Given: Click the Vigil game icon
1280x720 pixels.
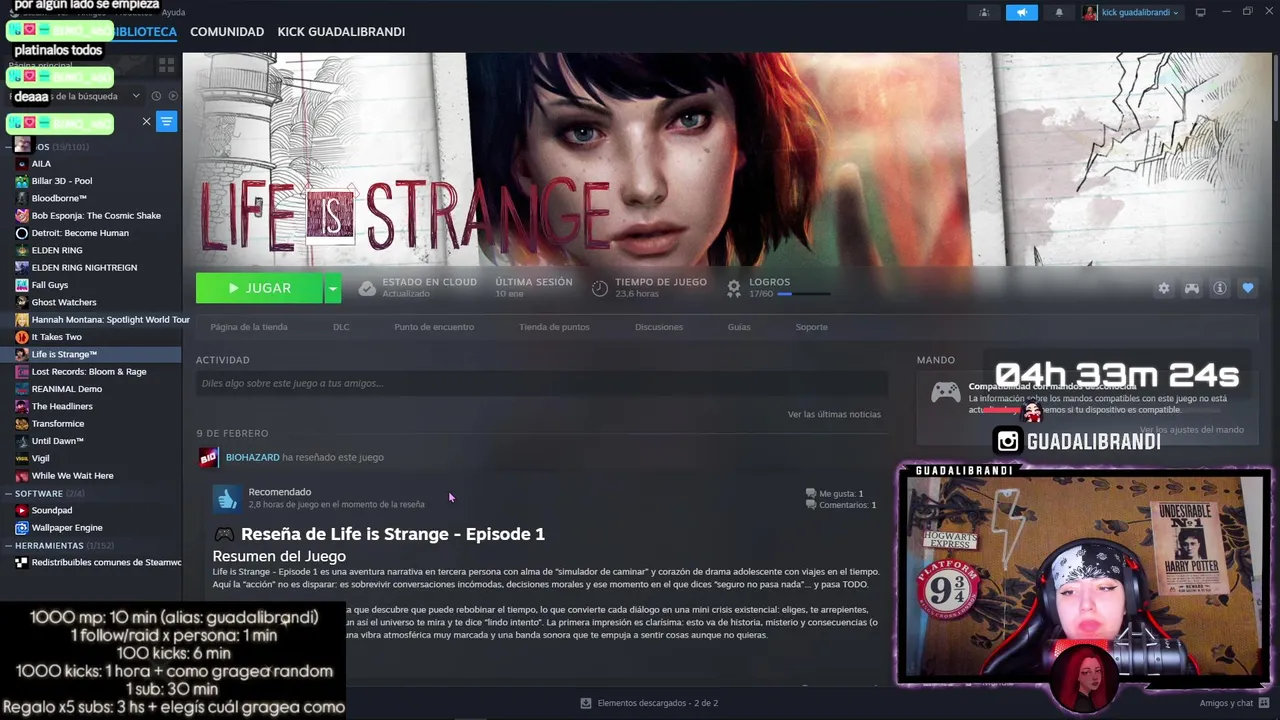Looking at the screenshot, I should (22, 458).
